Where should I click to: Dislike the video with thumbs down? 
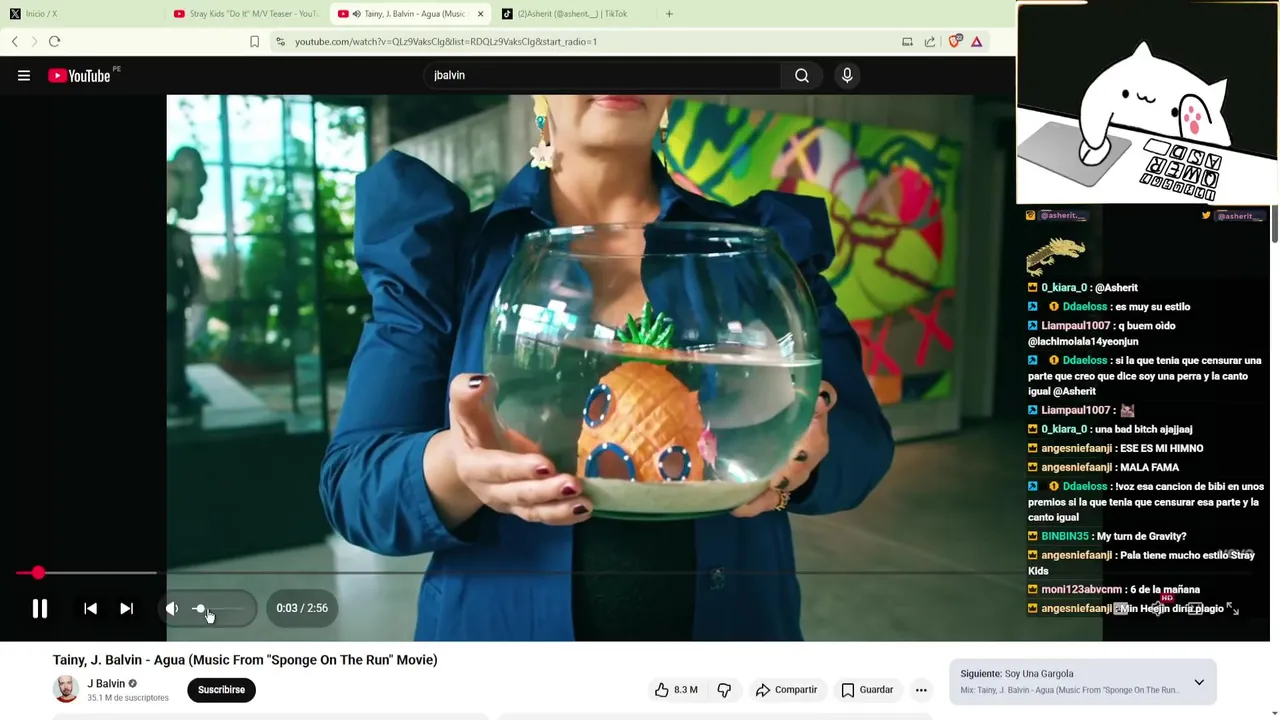tap(724, 689)
